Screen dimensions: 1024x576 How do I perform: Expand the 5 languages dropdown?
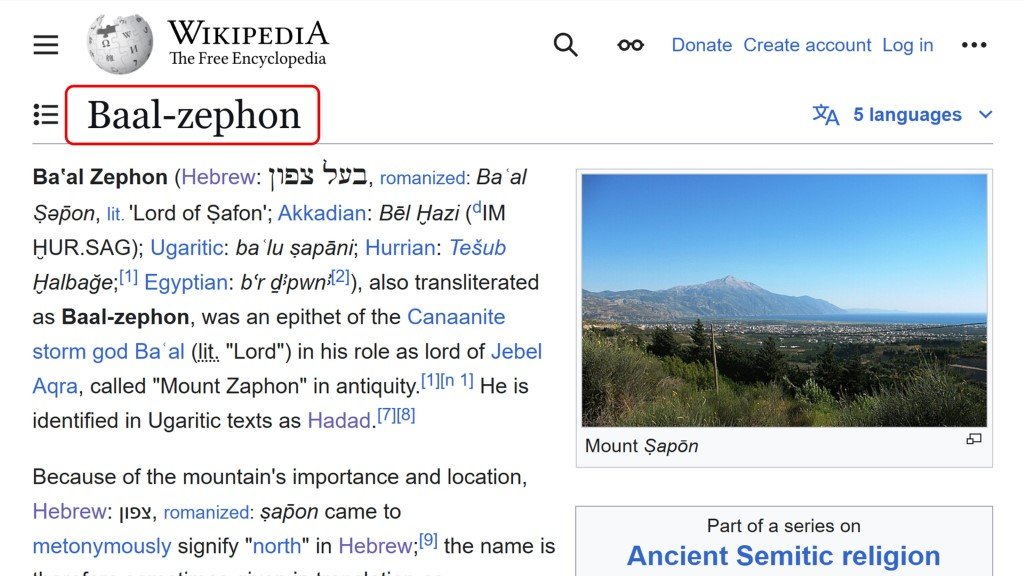[908, 114]
